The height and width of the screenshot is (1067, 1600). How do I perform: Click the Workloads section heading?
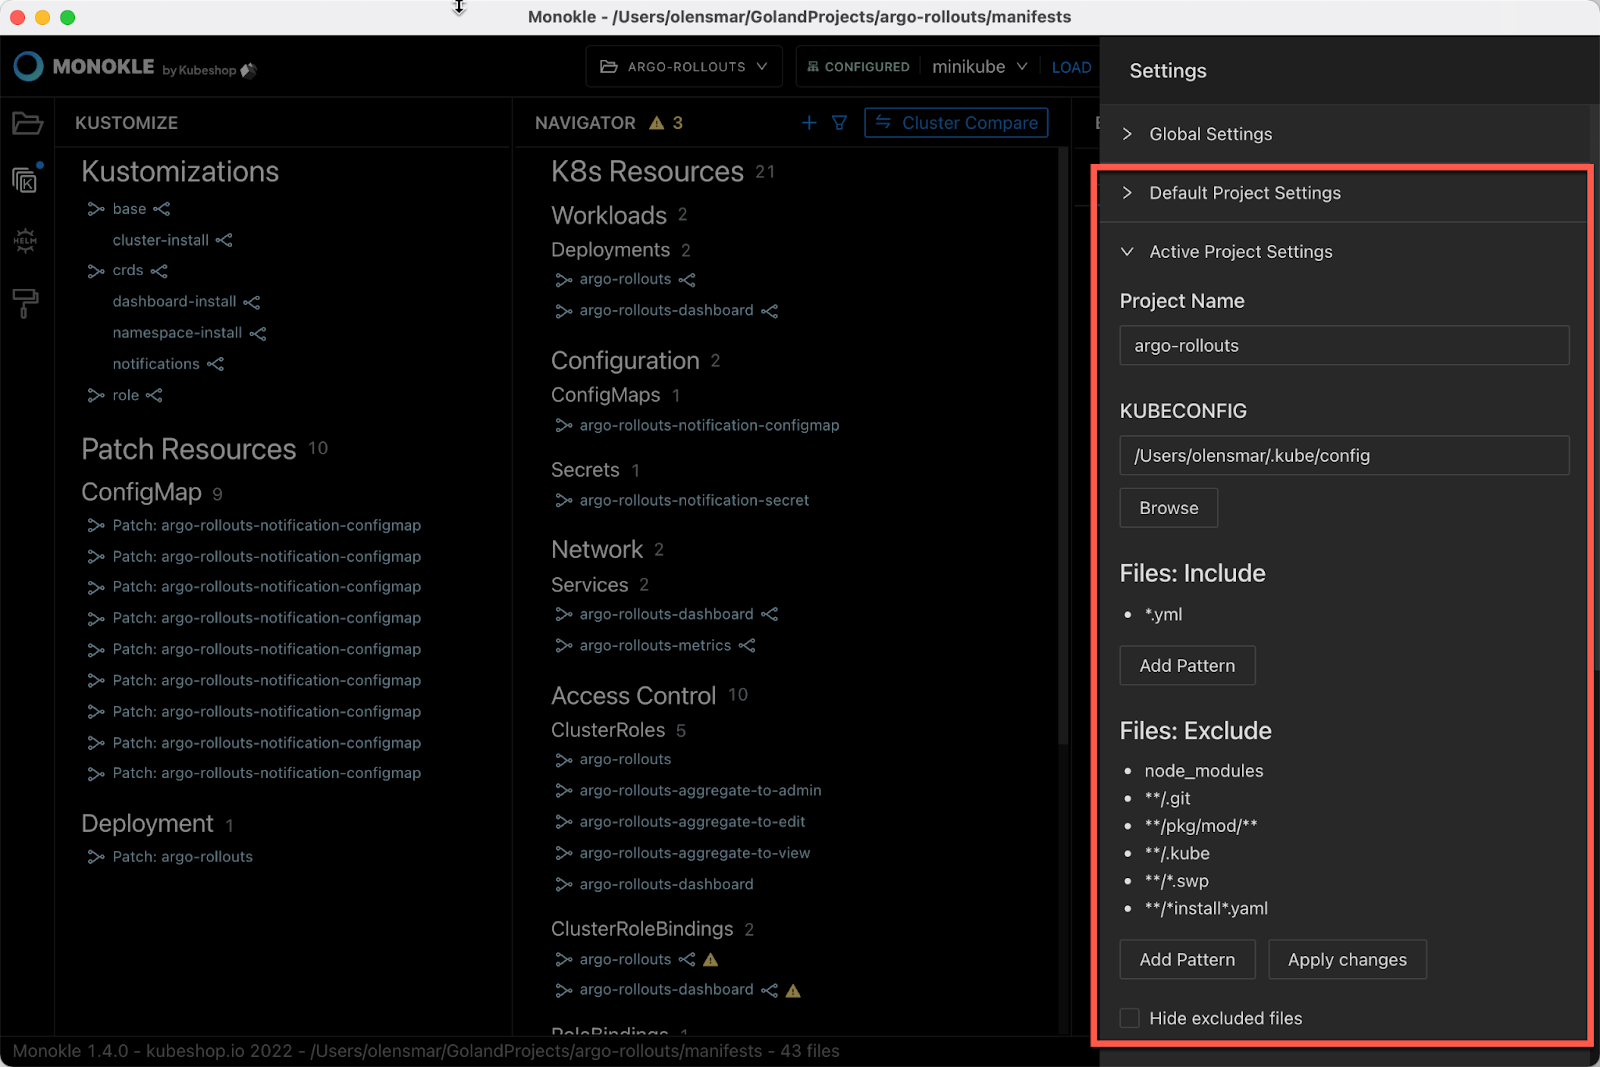tap(609, 216)
